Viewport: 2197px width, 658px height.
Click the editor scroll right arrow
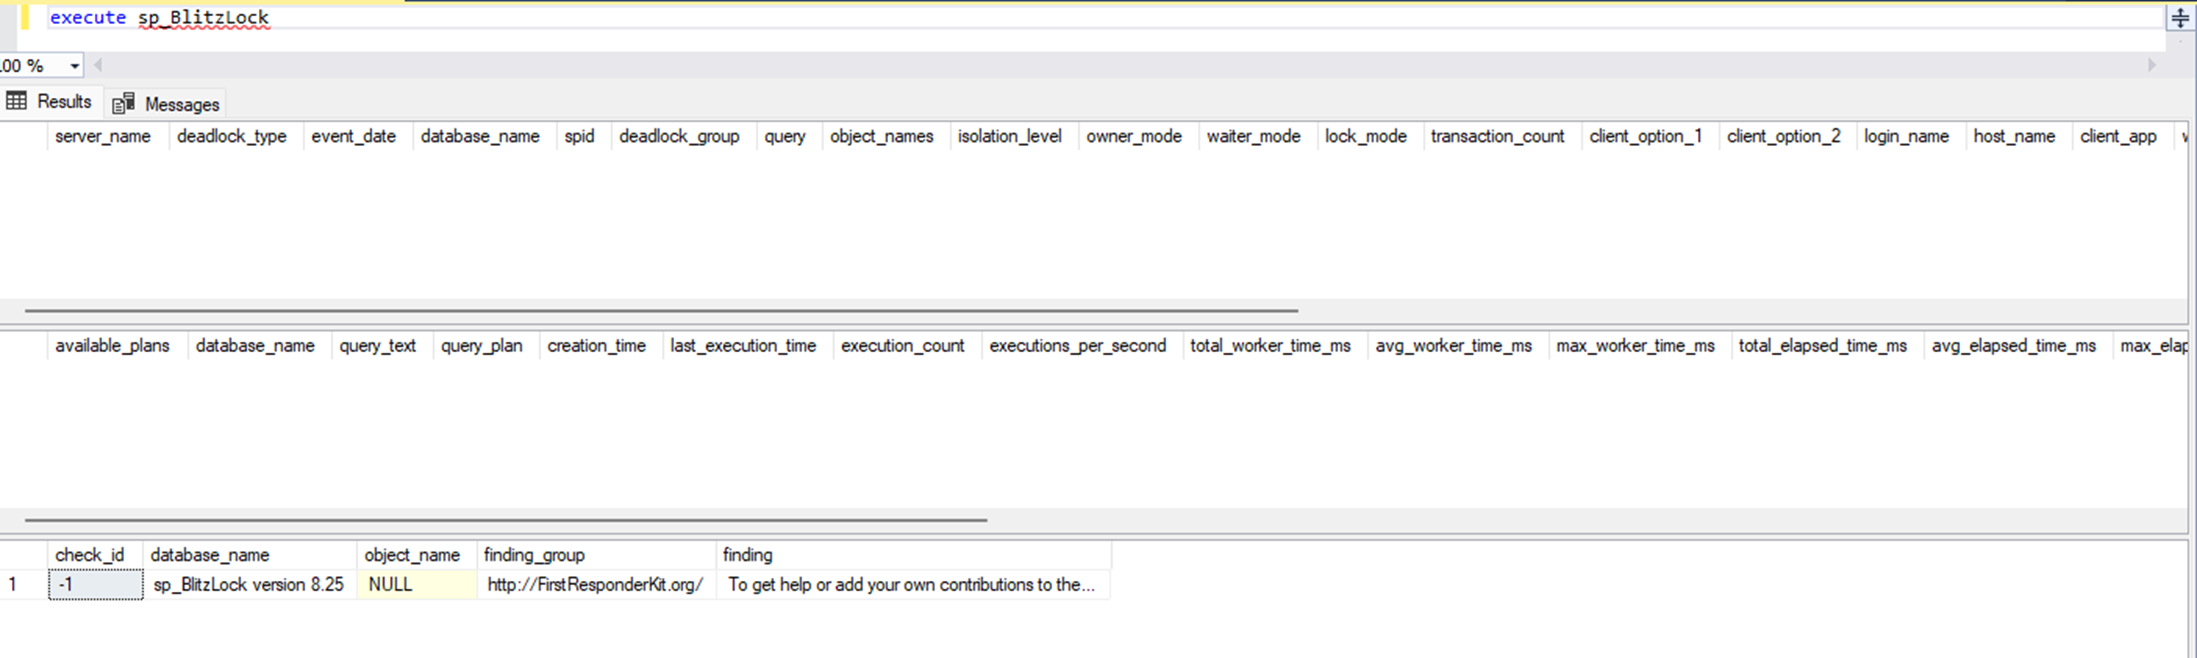(x=2152, y=65)
